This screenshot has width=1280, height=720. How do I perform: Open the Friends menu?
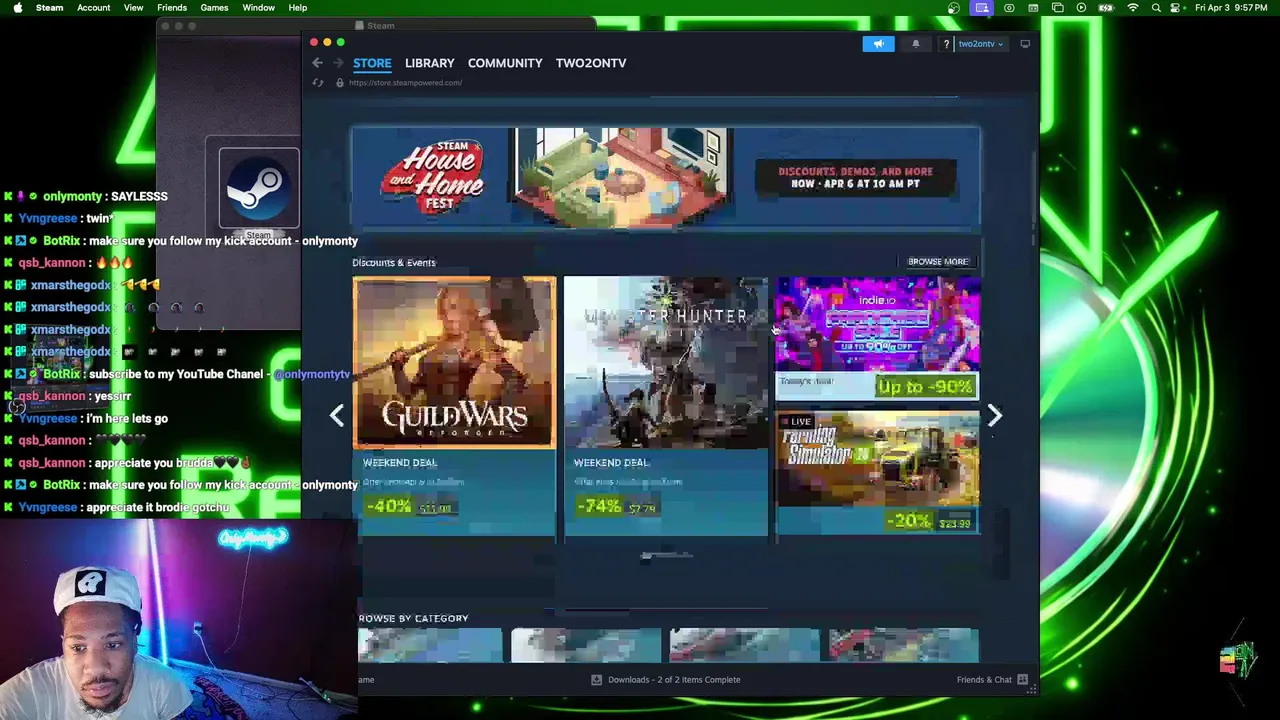point(172,8)
